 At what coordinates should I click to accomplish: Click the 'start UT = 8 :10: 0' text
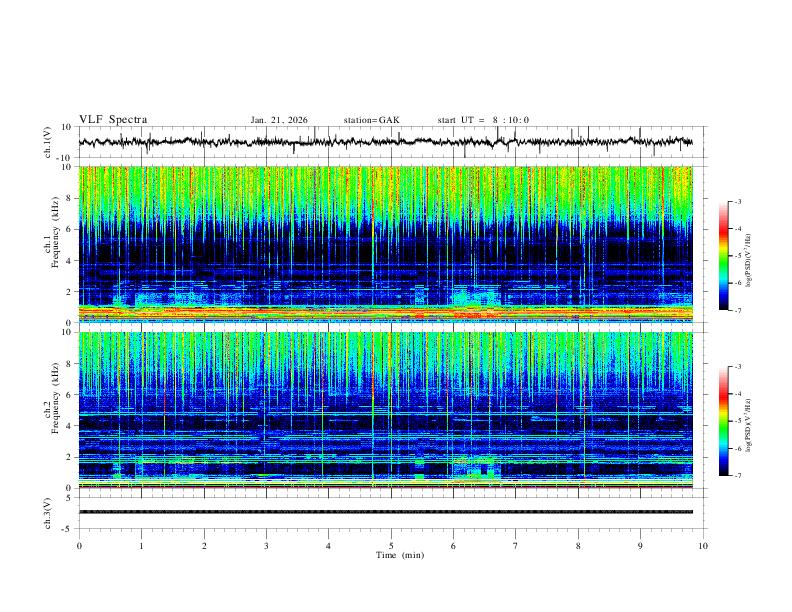(x=483, y=120)
